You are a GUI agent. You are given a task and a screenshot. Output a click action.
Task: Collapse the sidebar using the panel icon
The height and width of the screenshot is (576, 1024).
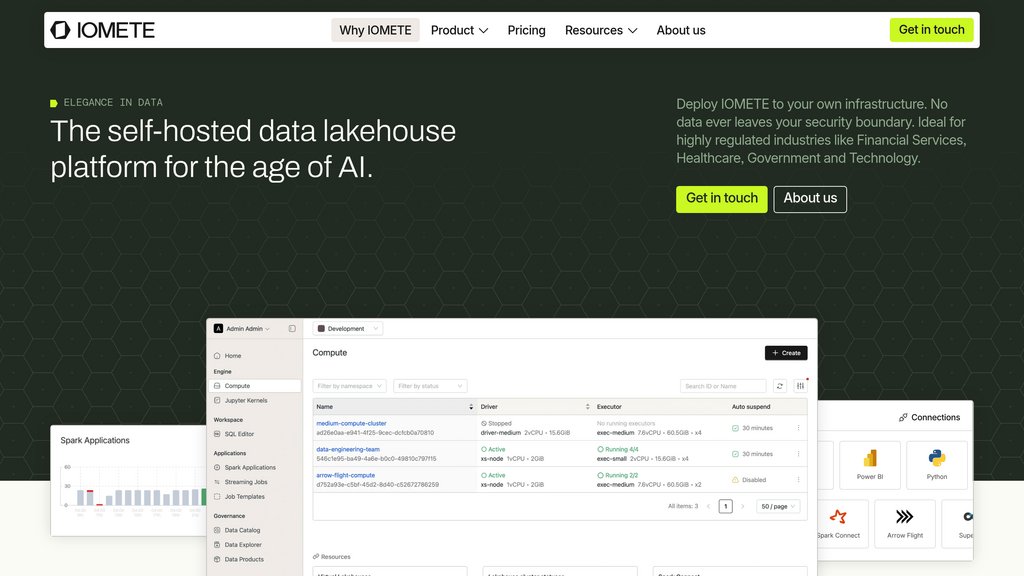point(292,328)
